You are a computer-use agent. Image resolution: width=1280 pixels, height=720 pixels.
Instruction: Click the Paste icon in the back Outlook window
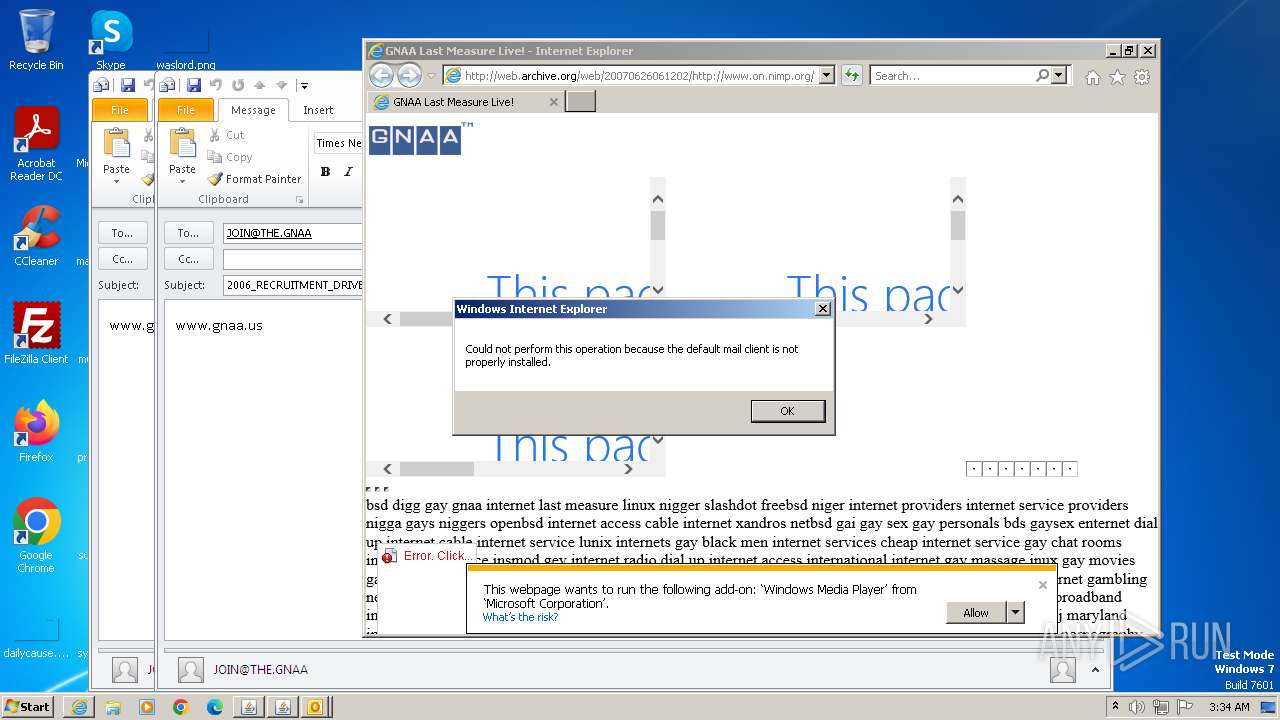pos(116,145)
